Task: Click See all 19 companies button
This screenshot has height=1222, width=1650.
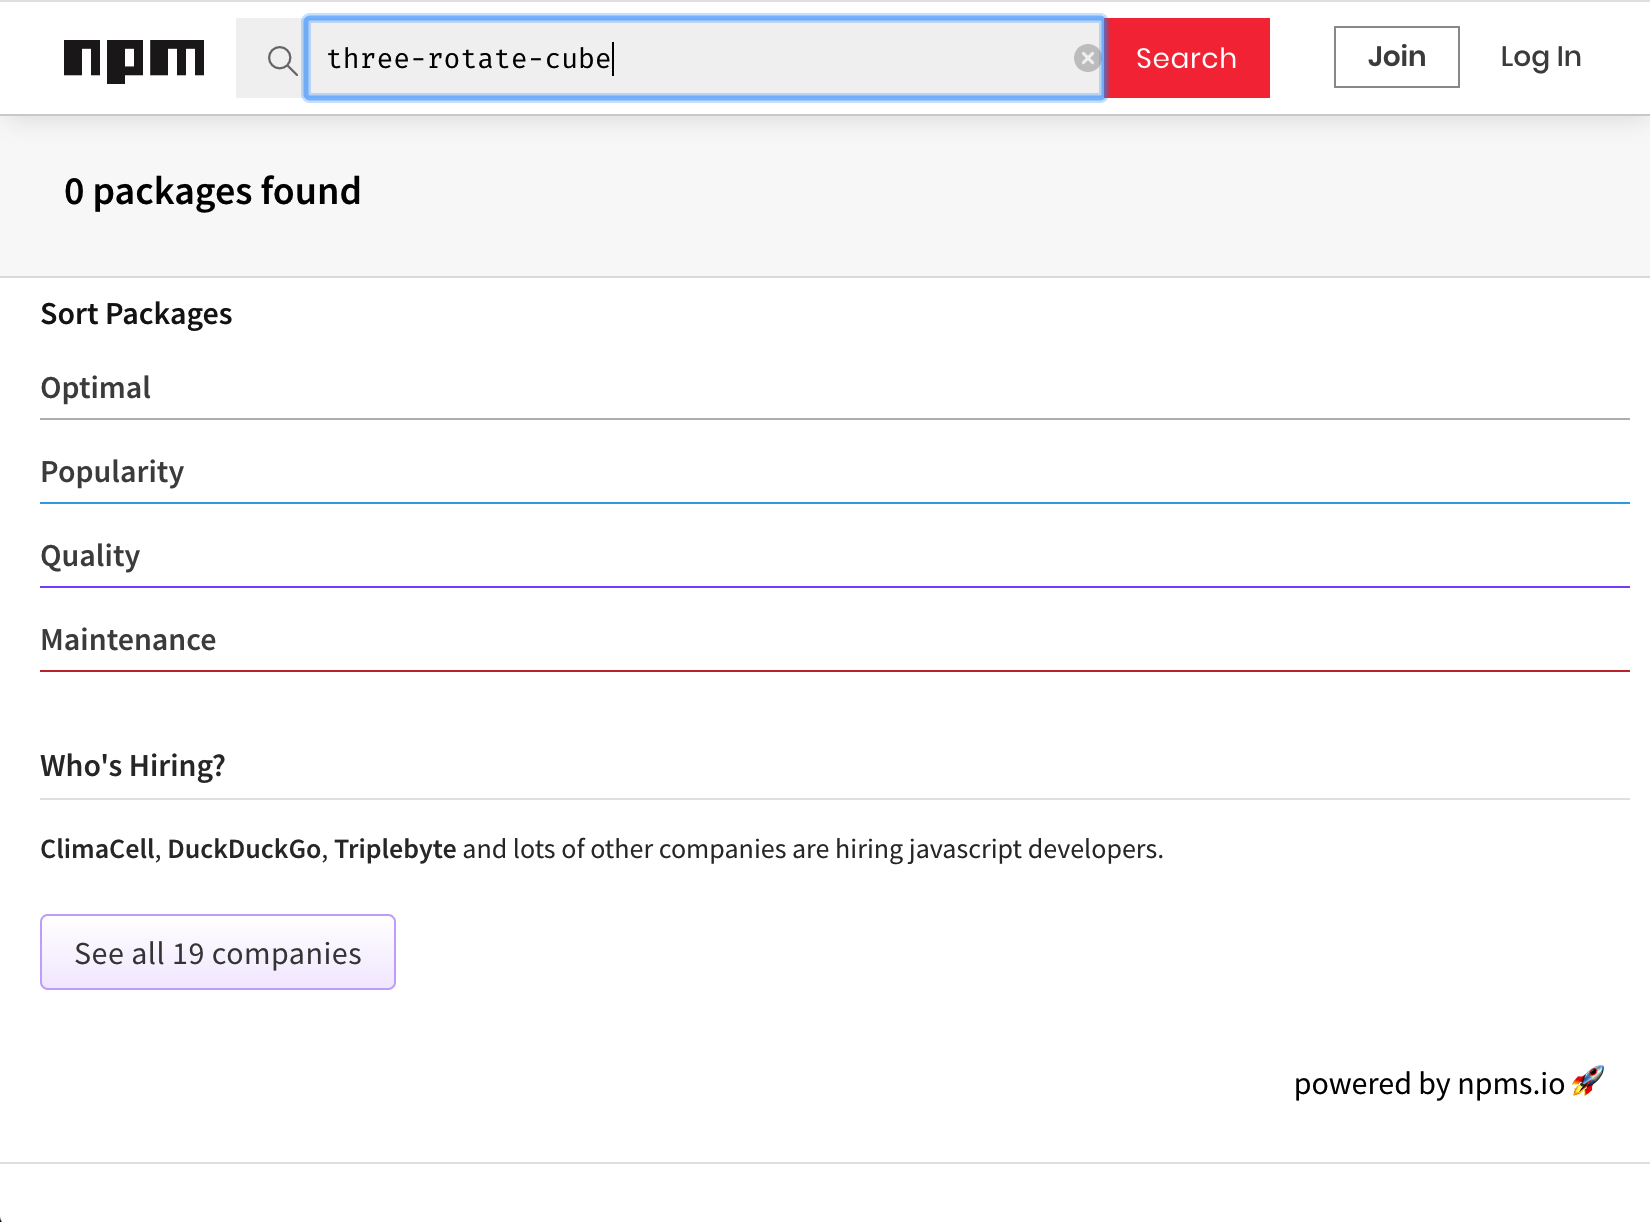Action: coord(218,952)
